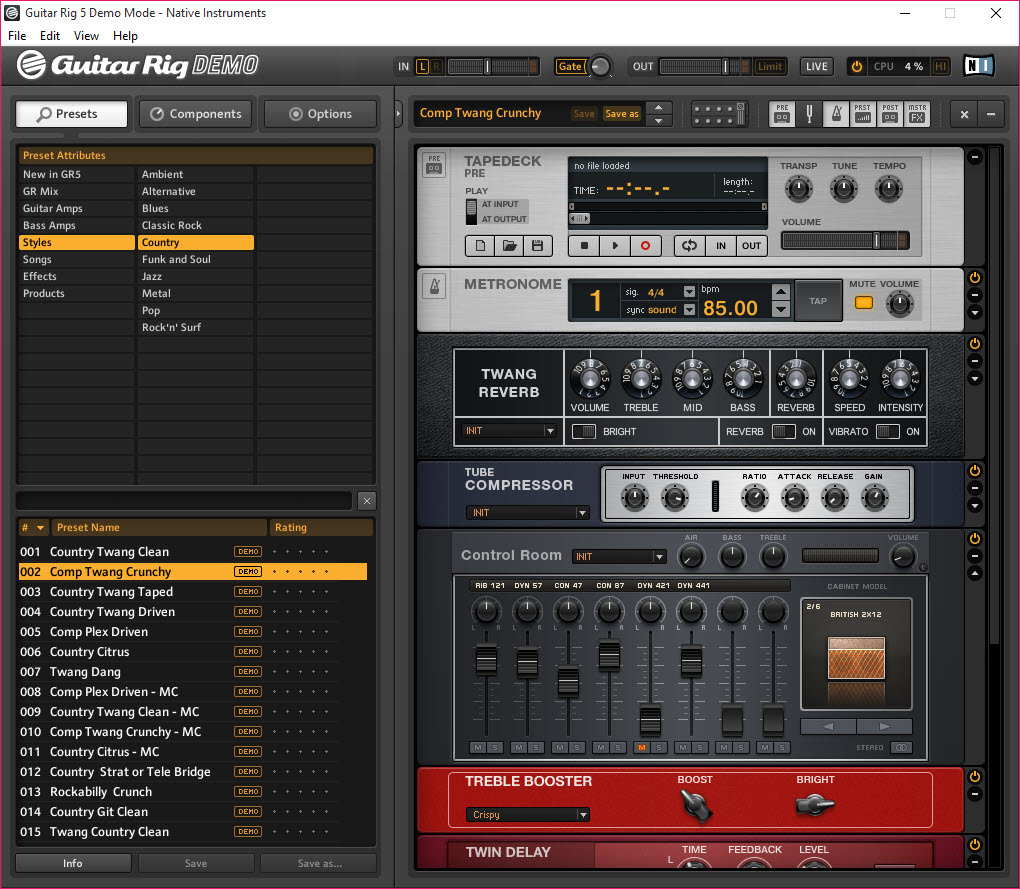Click the Tapedeck Pre module icon in the rack
The image size is (1020, 889).
[x=435, y=165]
